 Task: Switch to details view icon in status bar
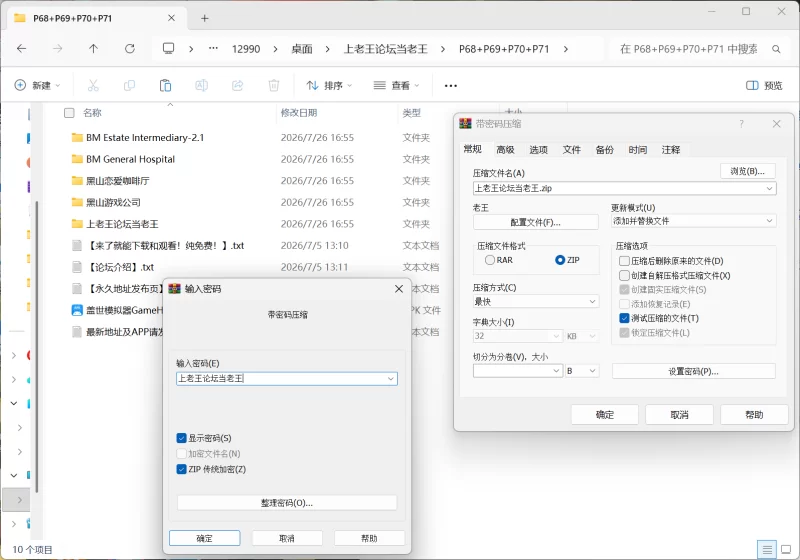[767, 549]
